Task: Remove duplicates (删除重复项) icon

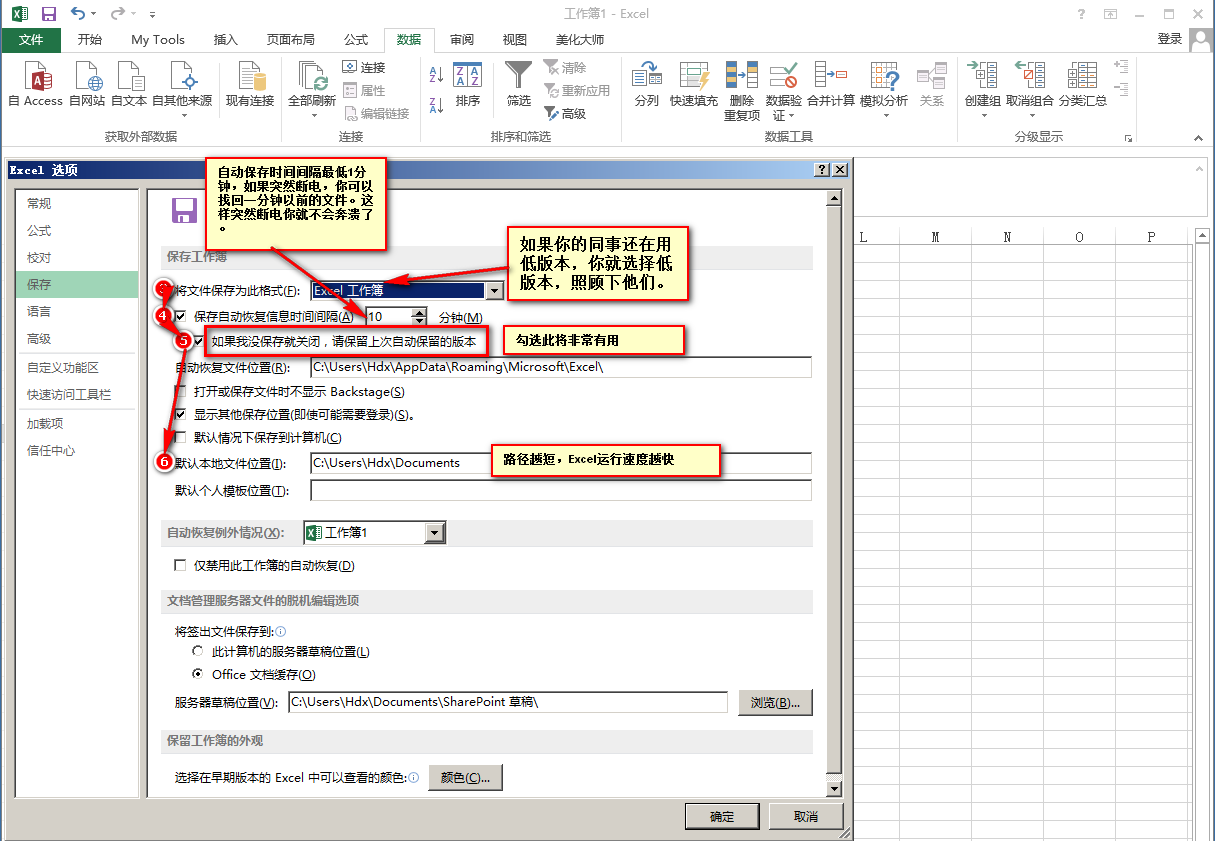Action: pyautogui.click(x=742, y=77)
